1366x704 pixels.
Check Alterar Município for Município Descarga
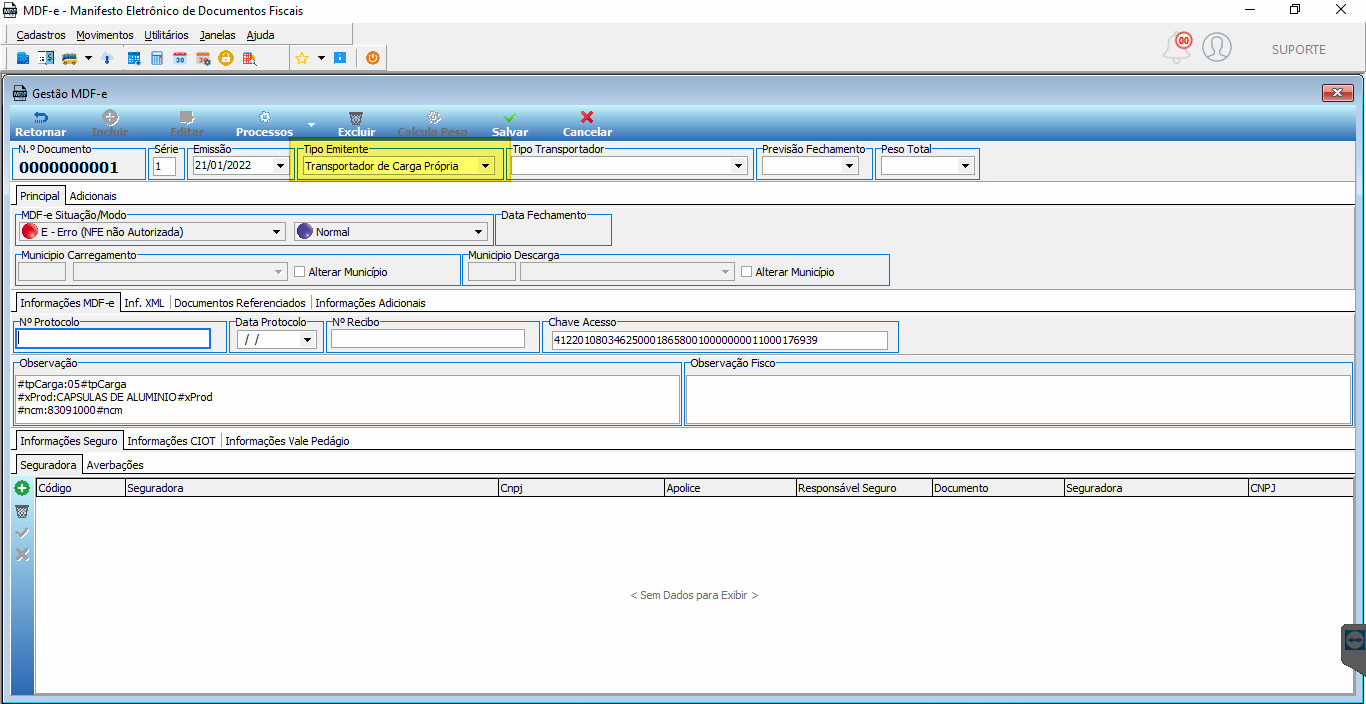(746, 272)
